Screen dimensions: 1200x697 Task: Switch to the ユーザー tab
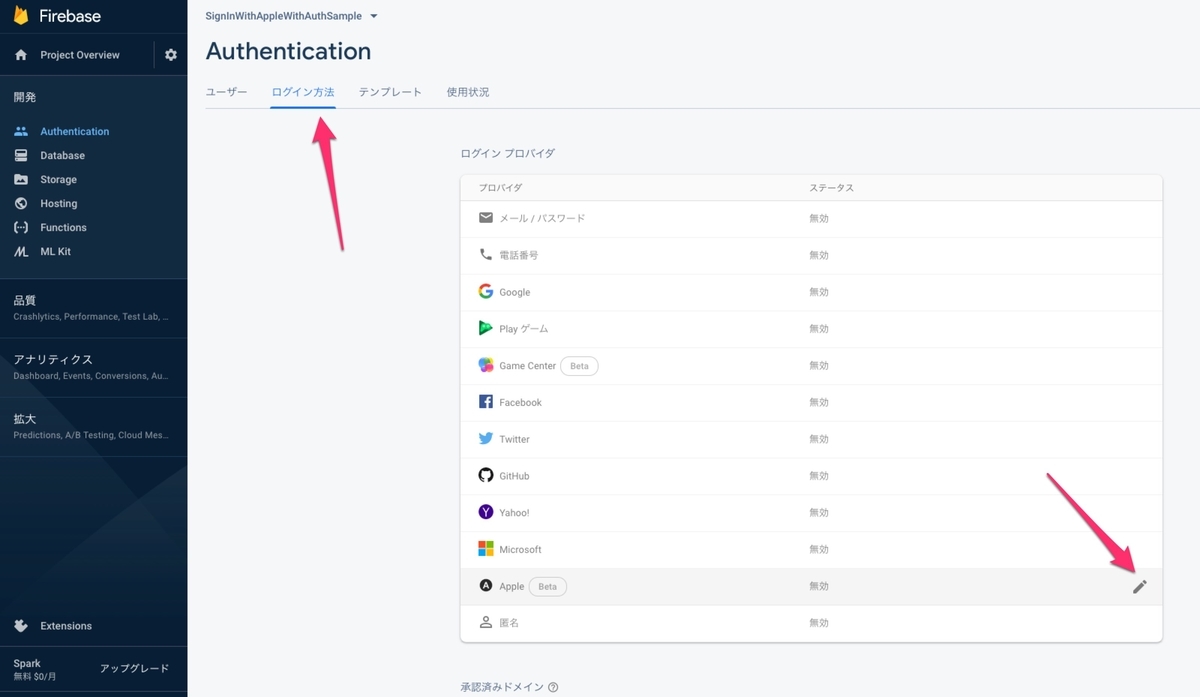pos(226,92)
